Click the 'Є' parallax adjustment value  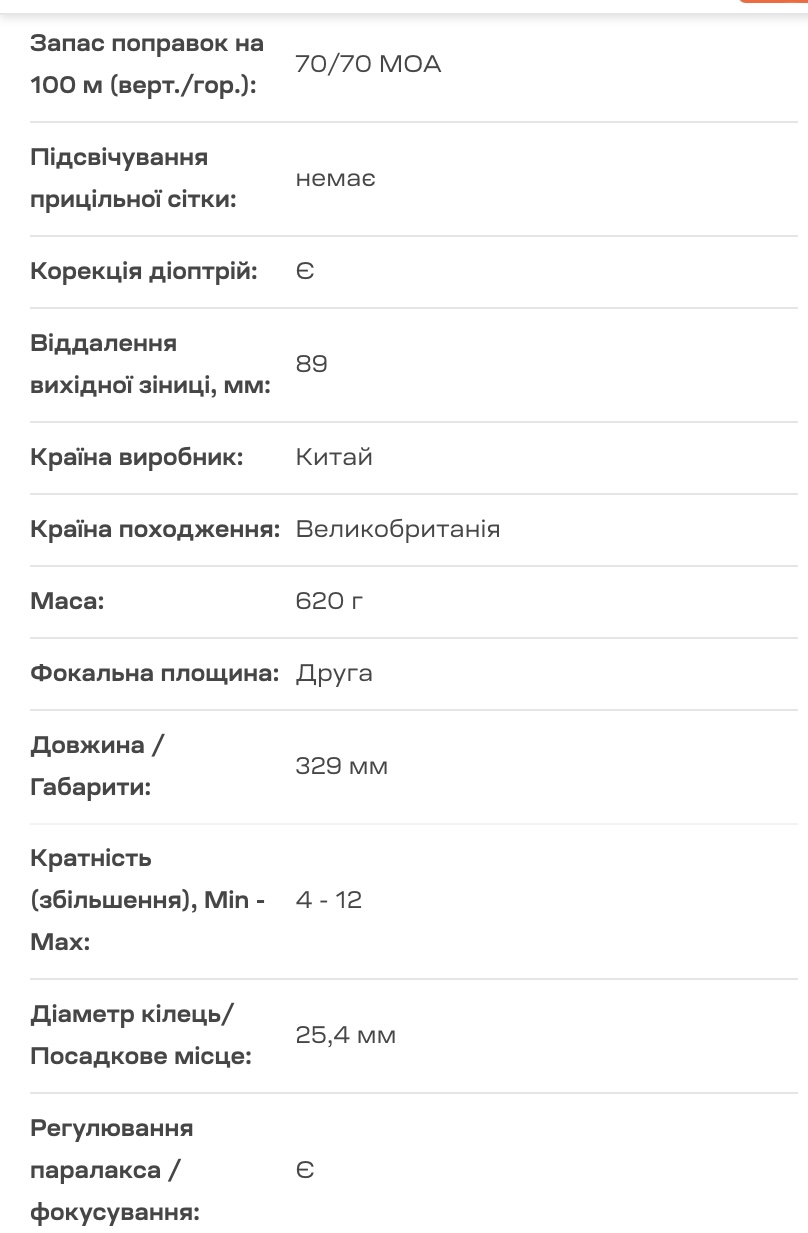pyautogui.click(x=306, y=1170)
